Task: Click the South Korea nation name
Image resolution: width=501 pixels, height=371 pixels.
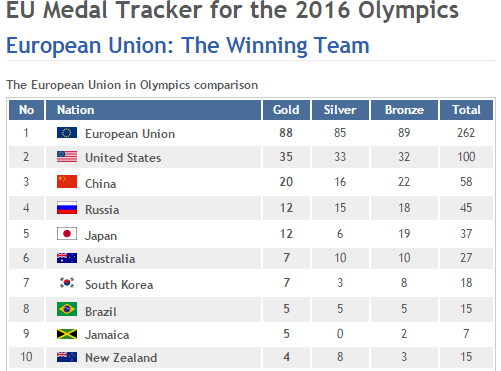Action: coord(119,285)
